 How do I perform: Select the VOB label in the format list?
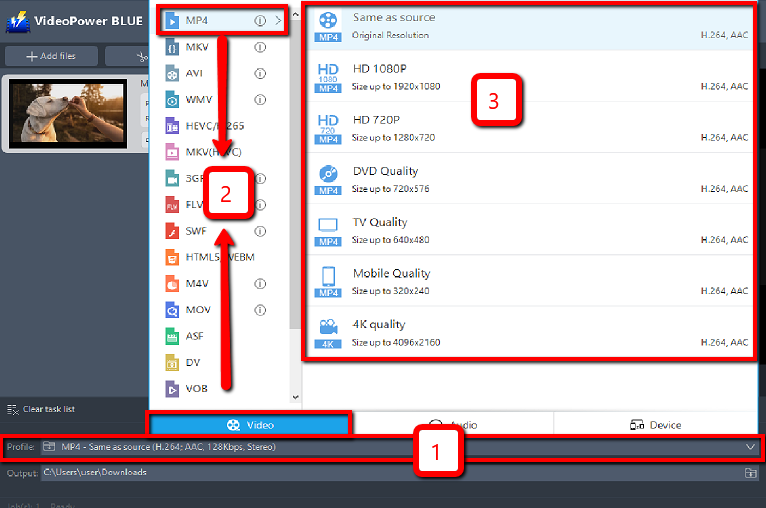tap(196, 389)
